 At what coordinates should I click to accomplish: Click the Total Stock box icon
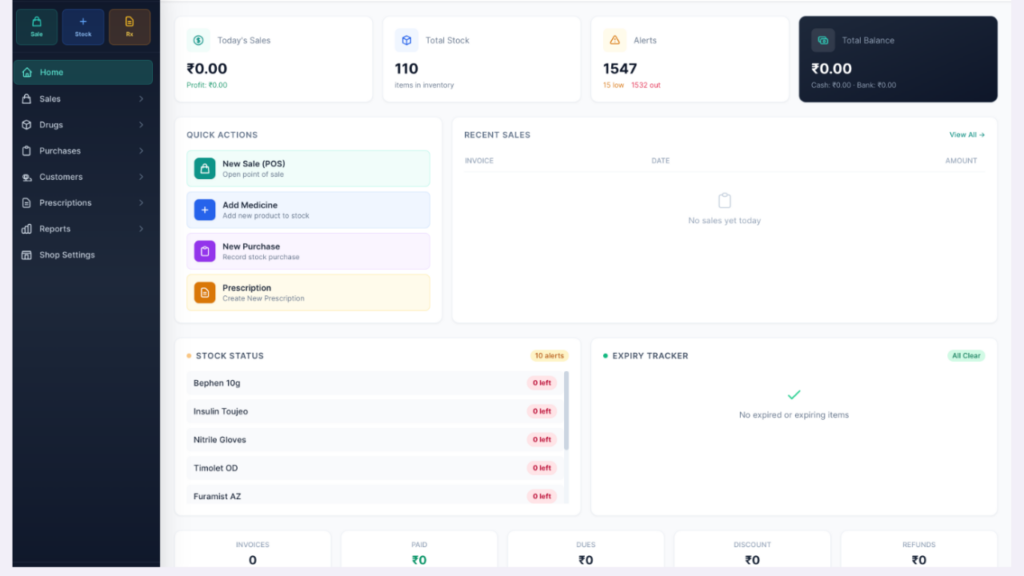click(x=406, y=40)
